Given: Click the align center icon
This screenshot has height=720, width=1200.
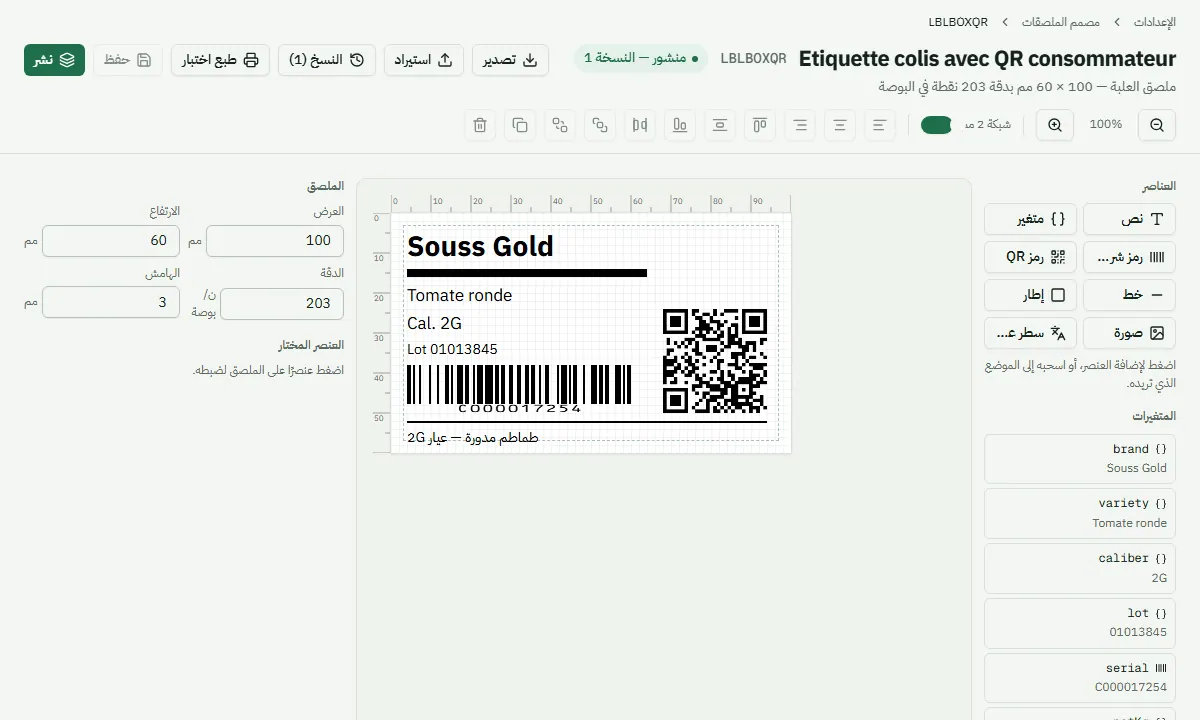Looking at the screenshot, I should [840, 125].
